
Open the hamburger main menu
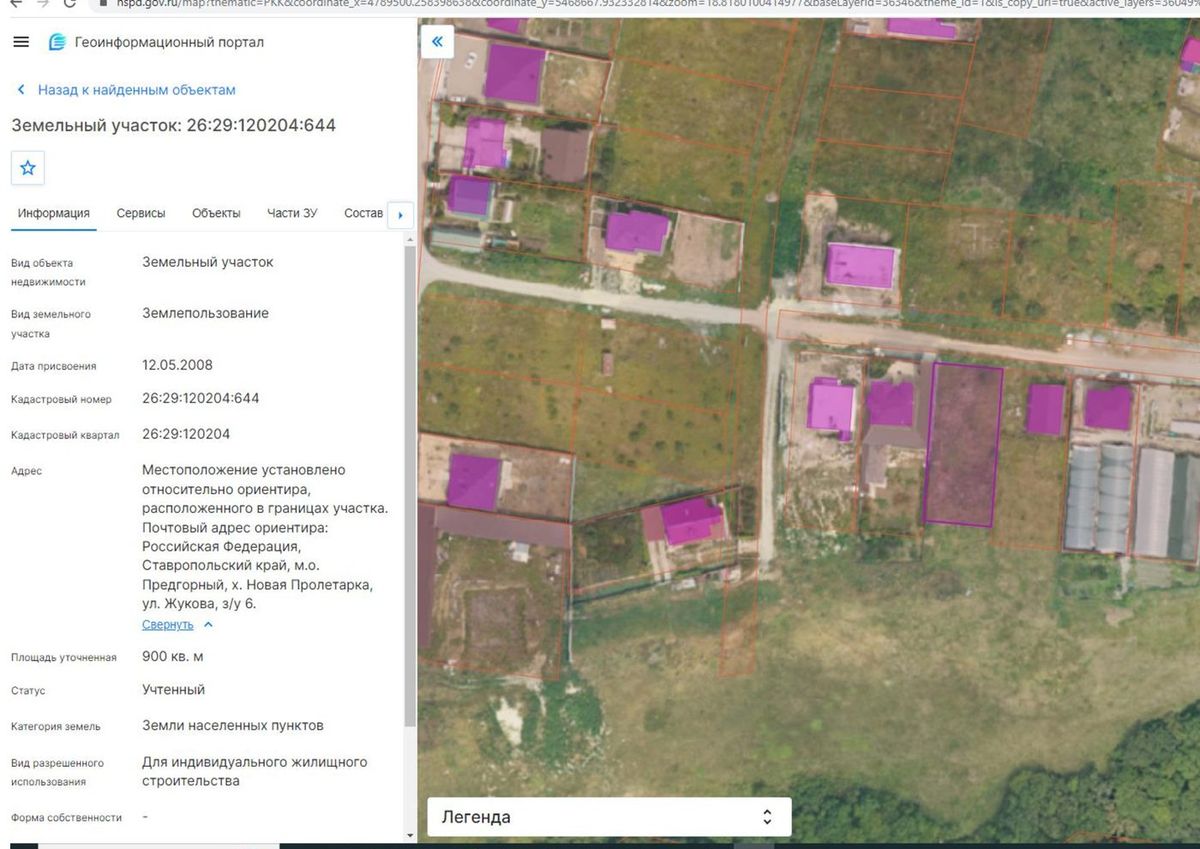[21, 42]
